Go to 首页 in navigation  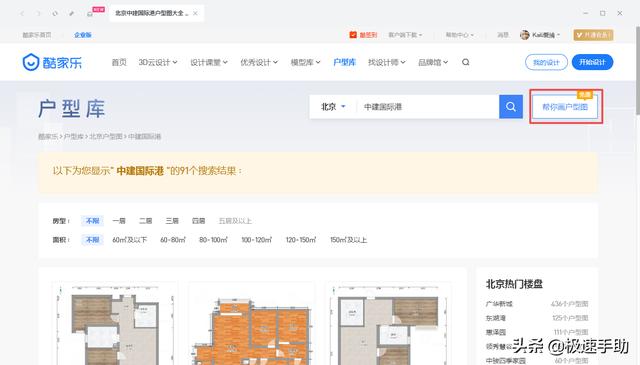pos(119,62)
